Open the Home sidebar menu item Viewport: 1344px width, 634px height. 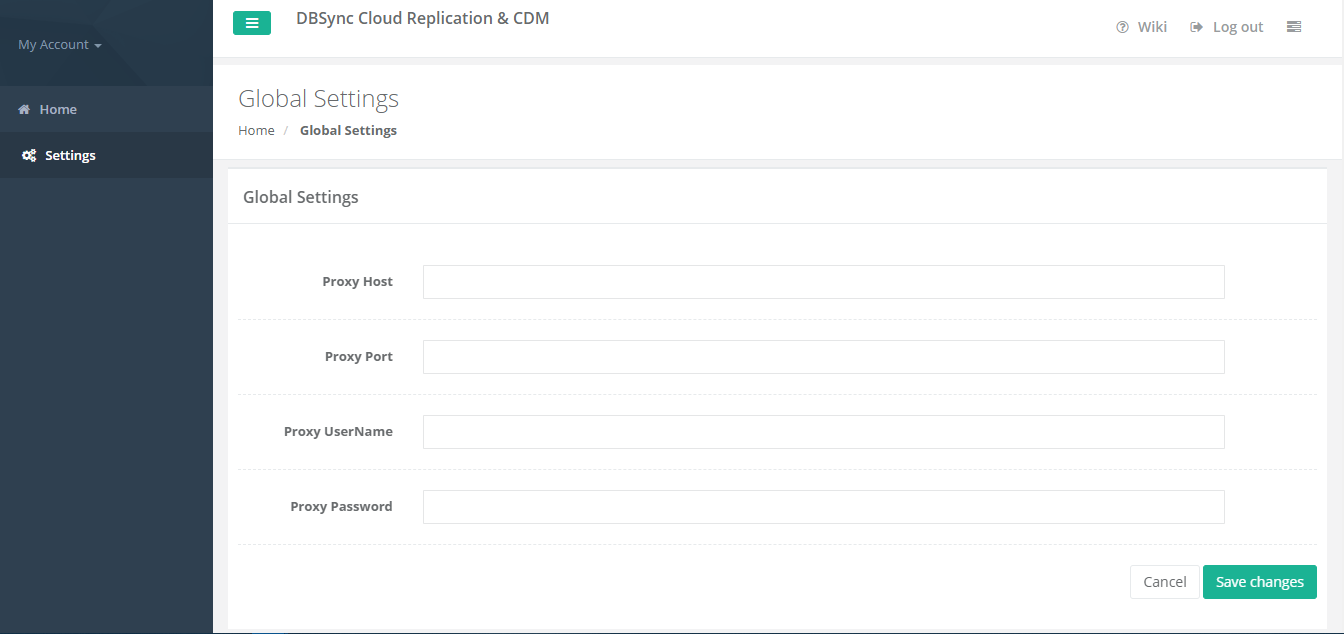pyautogui.click(x=58, y=110)
